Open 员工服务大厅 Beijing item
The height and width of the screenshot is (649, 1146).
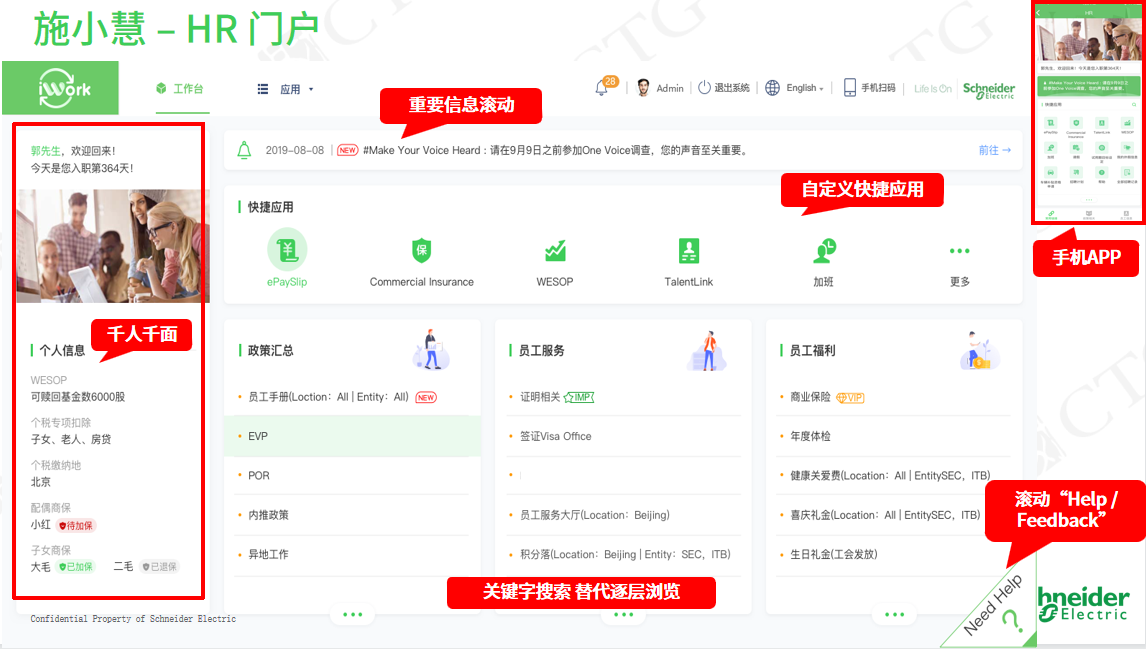point(594,515)
